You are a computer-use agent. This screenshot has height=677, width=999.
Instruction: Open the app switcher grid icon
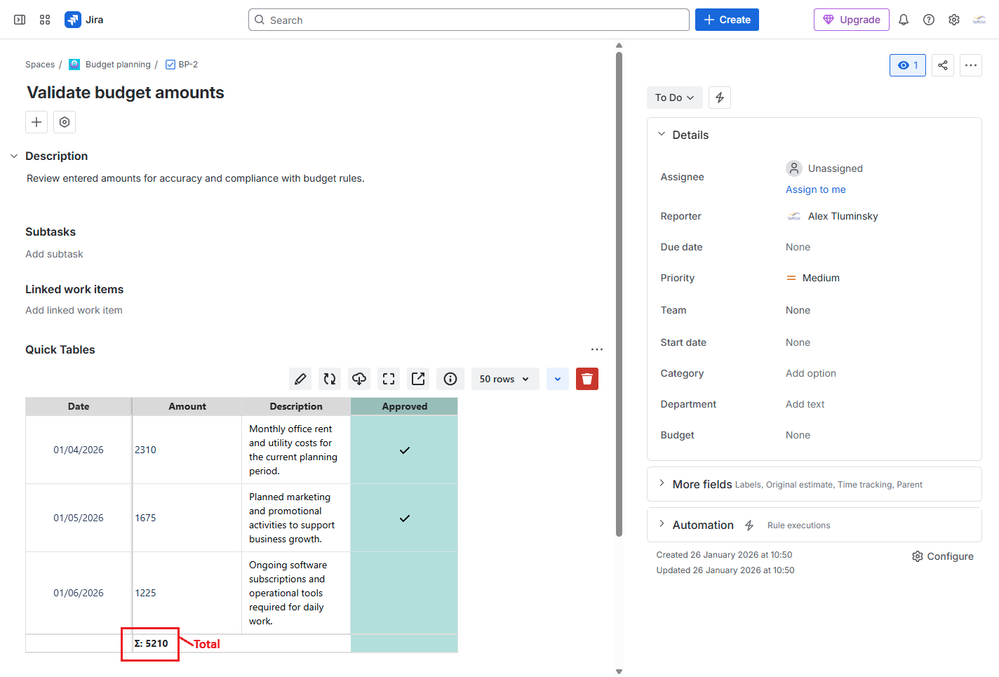click(x=45, y=20)
